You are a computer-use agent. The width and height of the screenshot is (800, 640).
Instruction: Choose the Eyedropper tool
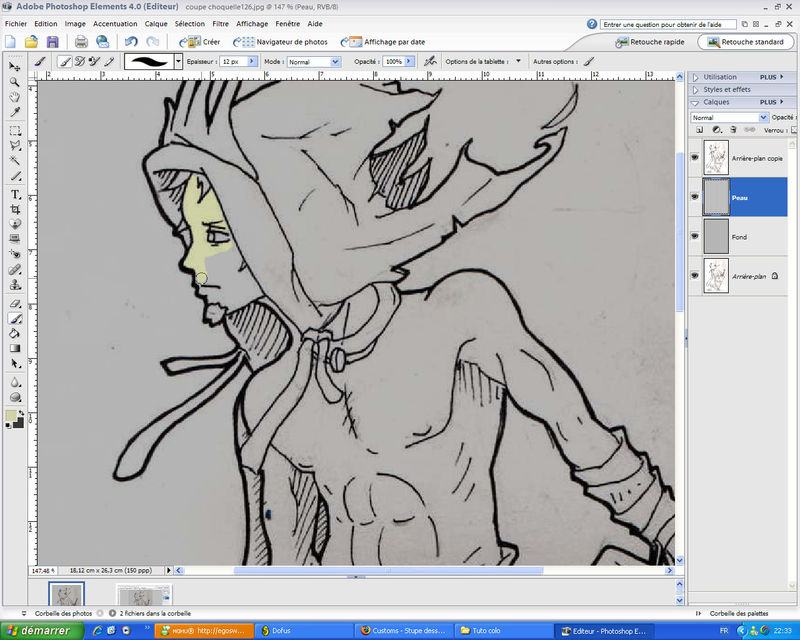tap(15, 112)
